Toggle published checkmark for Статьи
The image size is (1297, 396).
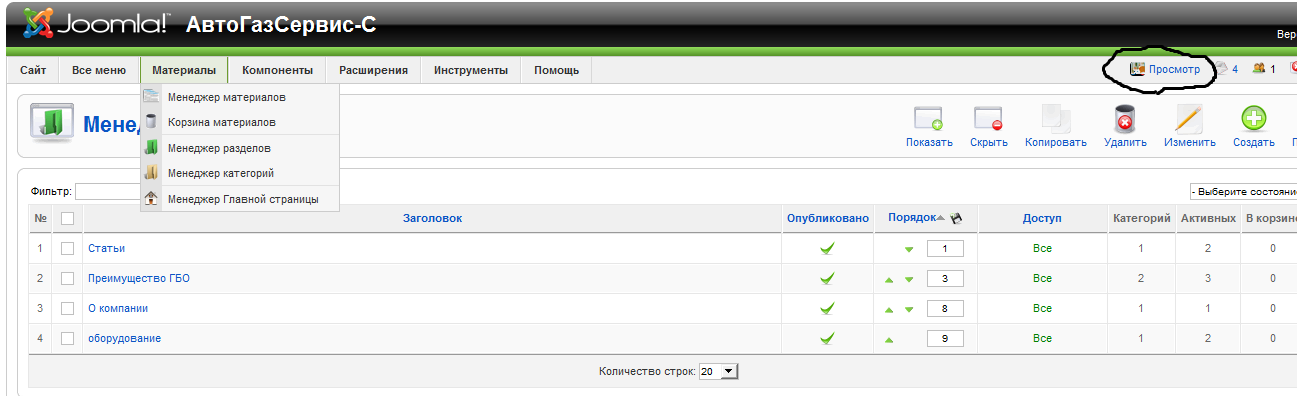(x=827, y=248)
